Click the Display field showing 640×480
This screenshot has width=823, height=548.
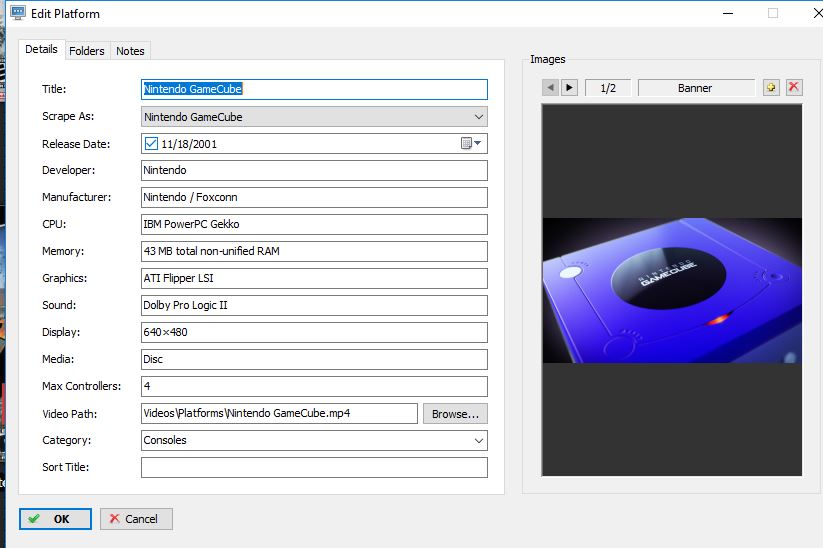click(314, 332)
